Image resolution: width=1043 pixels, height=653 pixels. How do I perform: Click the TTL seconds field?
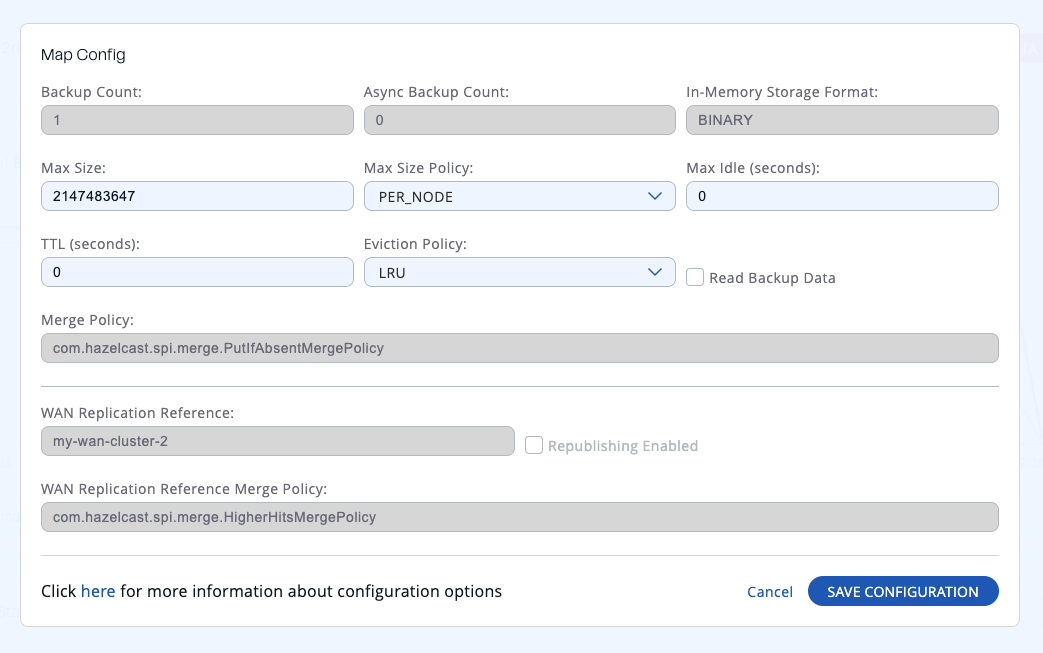point(196,271)
